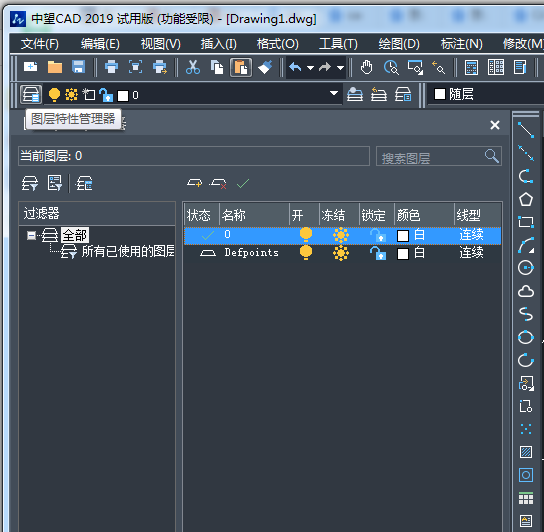544x532 pixels.
Task: Click the Delete Layer icon
Action: click(218, 183)
